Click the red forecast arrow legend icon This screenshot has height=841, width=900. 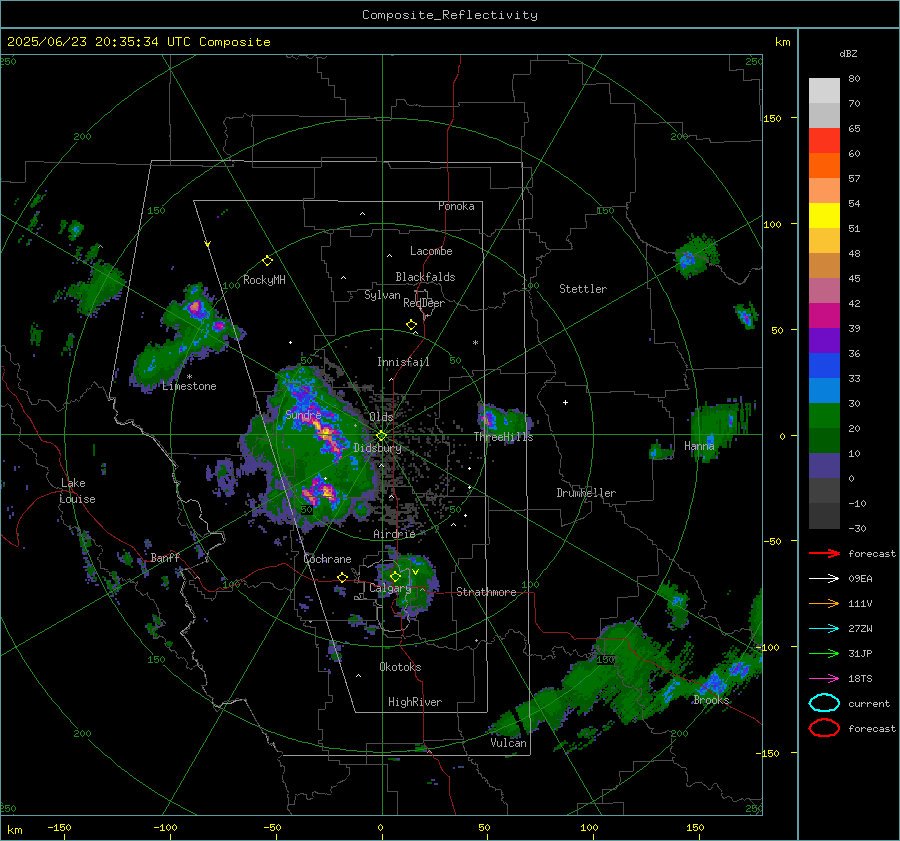click(x=824, y=553)
